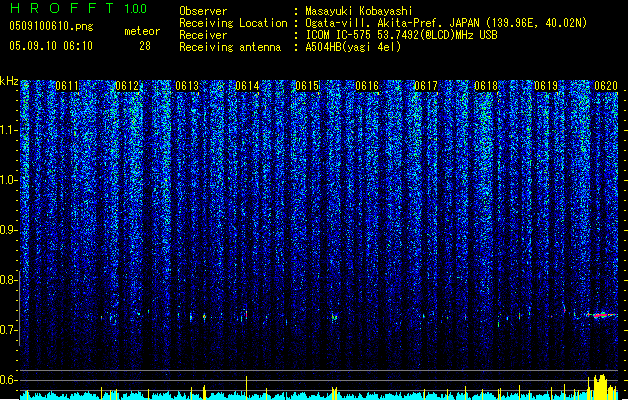The width and height of the screenshot is (629, 400).
Task: Click the 0.8 kHz axis label
Action: pos(9,280)
